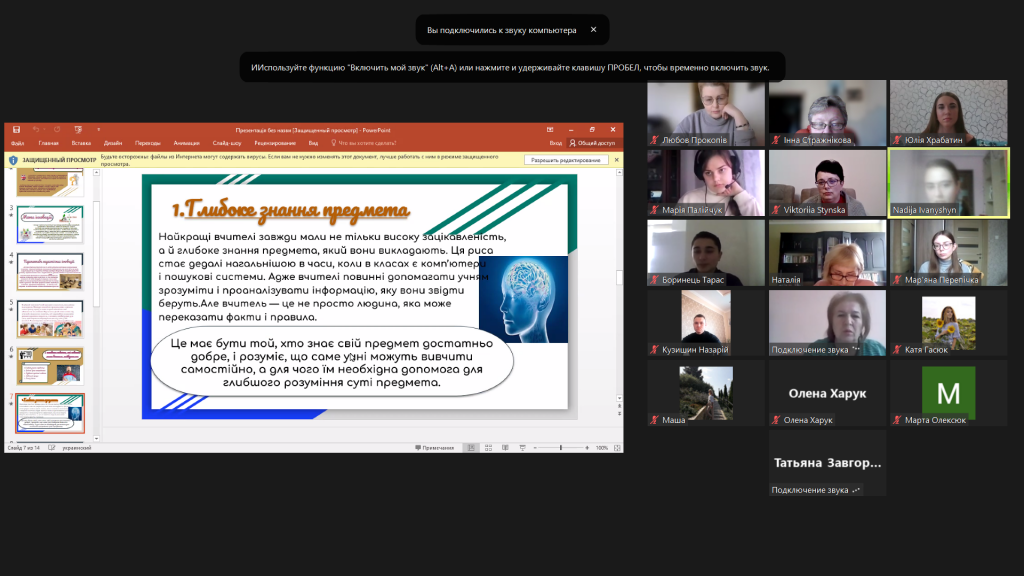Screen dimensions: 1024x576
Task: Click Fit slide to window icon
Action: 617,448
